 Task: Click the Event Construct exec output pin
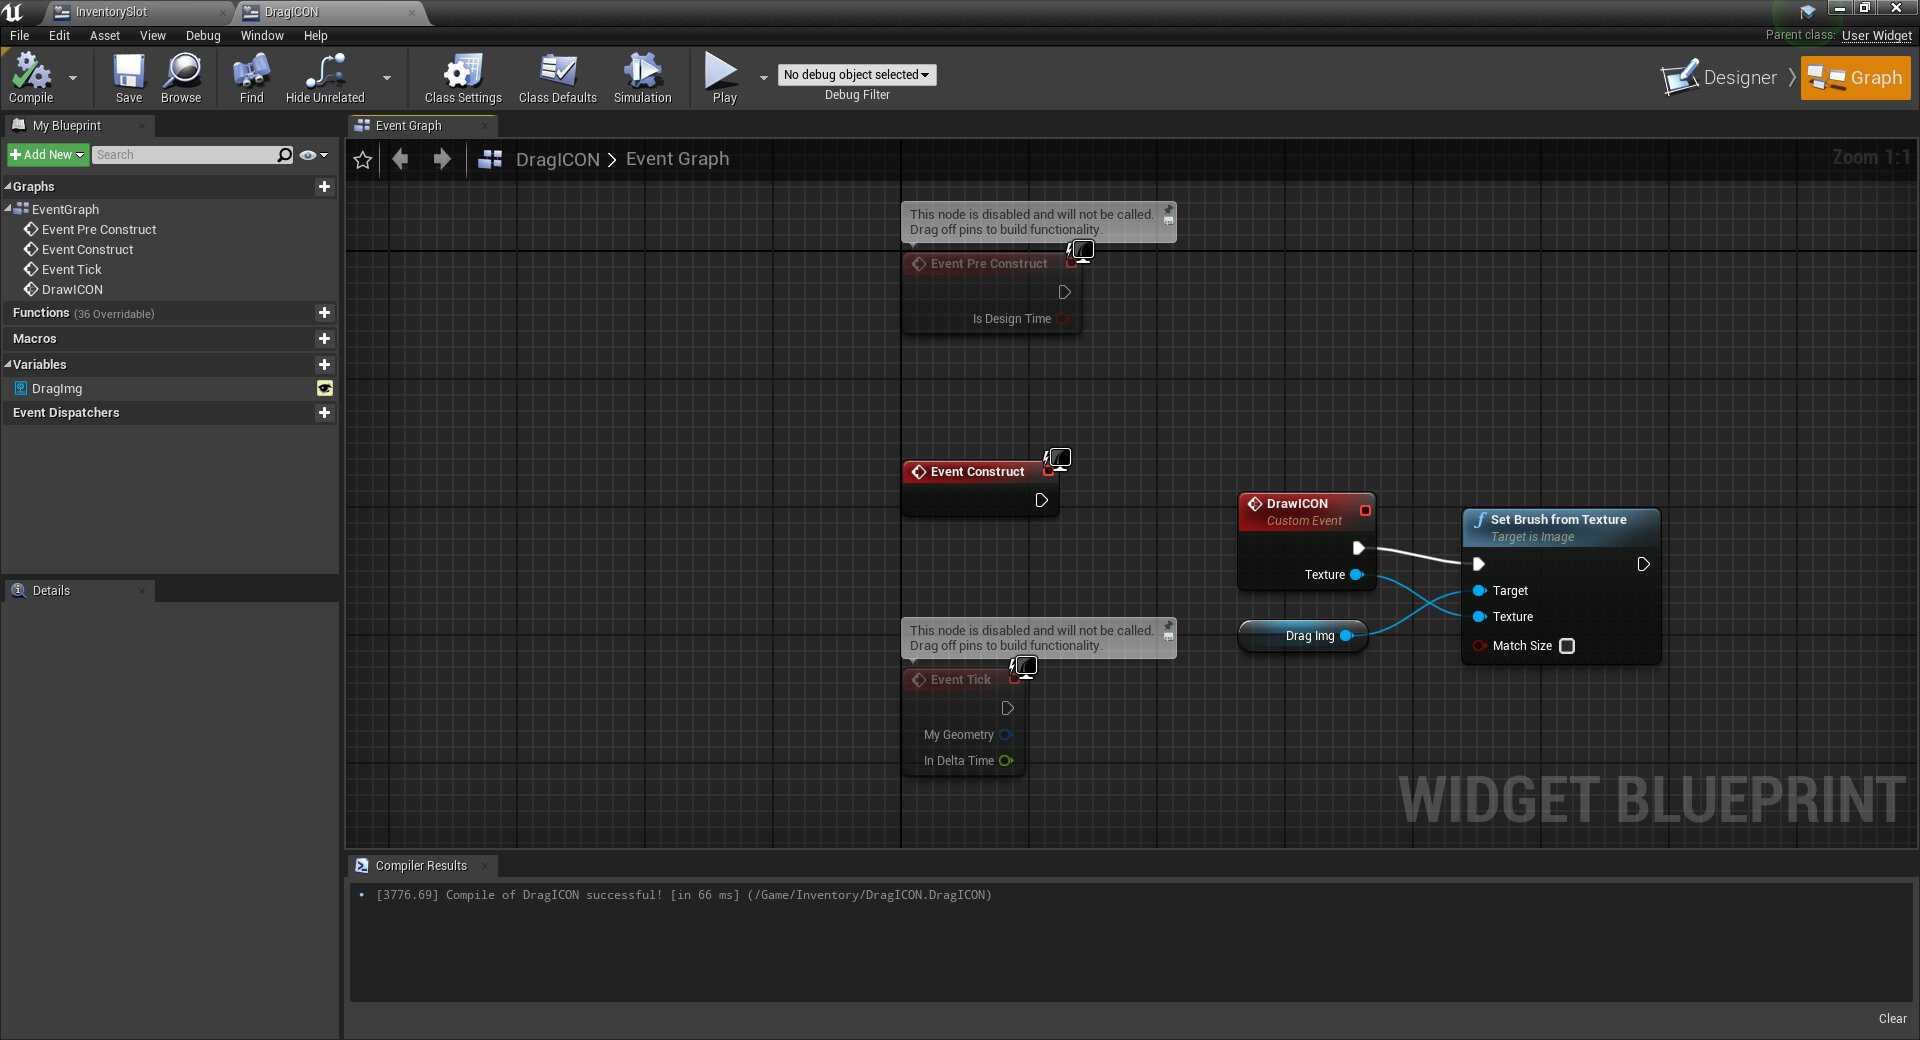click(1041, 500)
